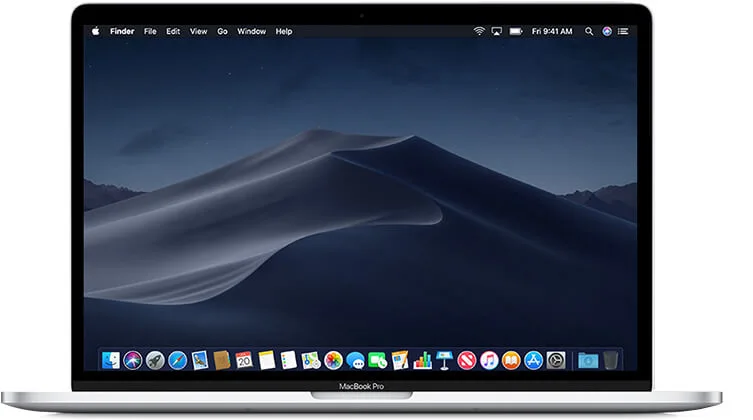
Task: Open Reminders list icon in Dock
Action: (x=289, y=360)
